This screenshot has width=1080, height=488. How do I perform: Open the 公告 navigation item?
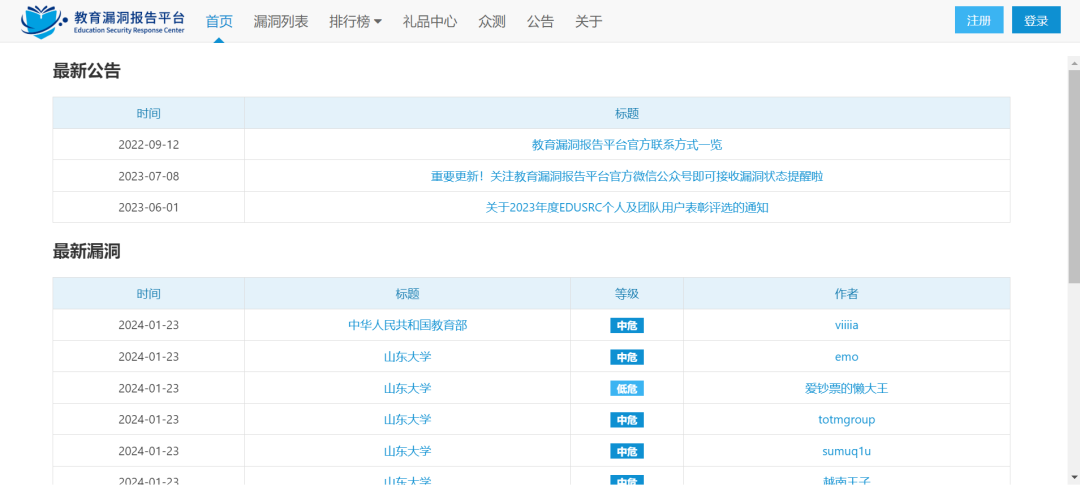tap(540, 21)
